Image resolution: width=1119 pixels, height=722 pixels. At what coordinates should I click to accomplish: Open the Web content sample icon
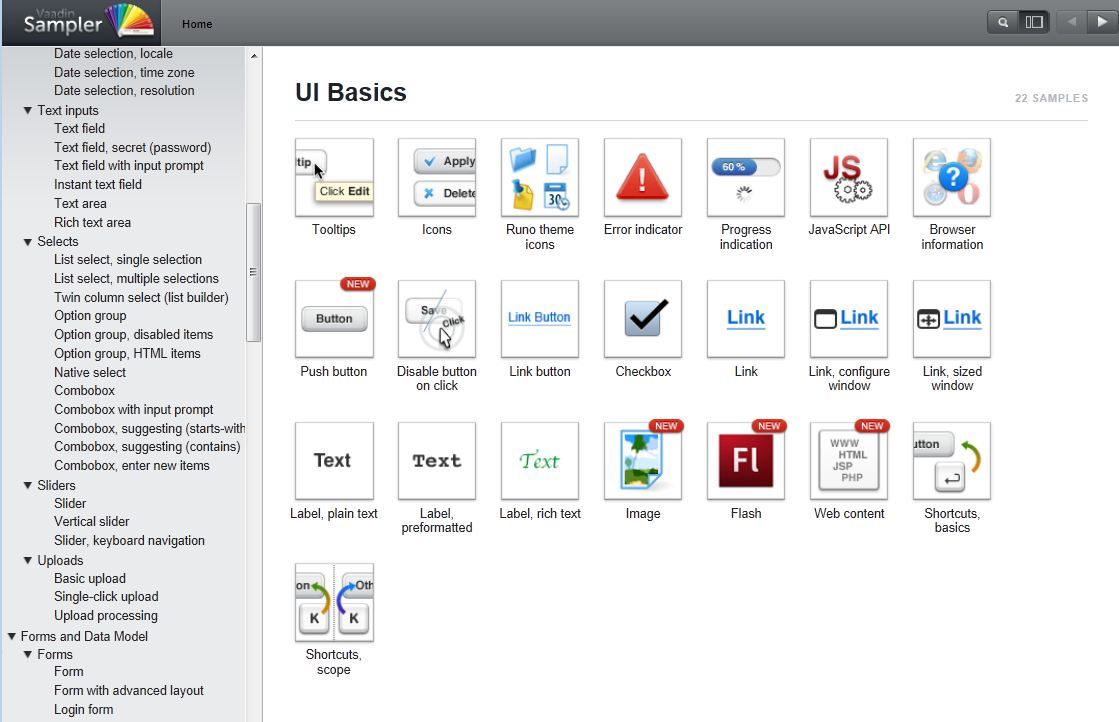pos(849,461)
